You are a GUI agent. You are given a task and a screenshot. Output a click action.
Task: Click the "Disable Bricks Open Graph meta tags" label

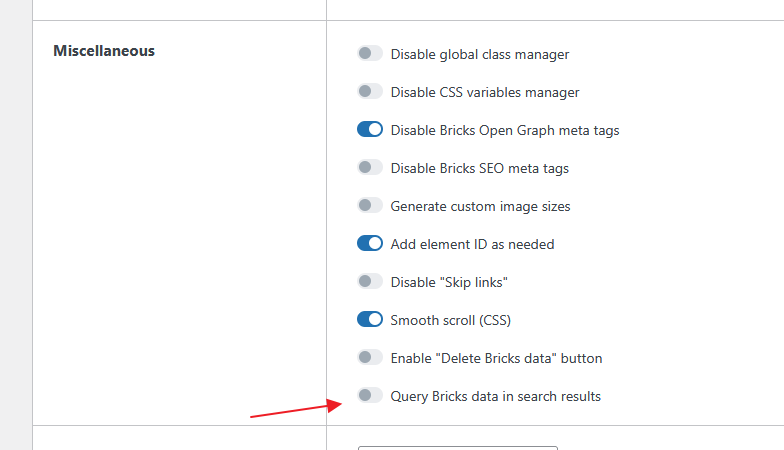click(504, 130)
